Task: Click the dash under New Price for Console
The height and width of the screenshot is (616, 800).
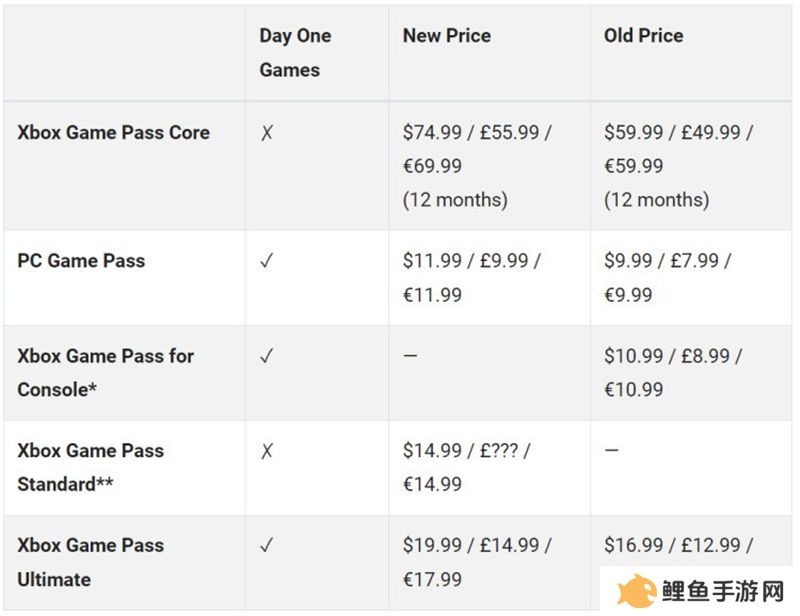Action: (410, 355)
